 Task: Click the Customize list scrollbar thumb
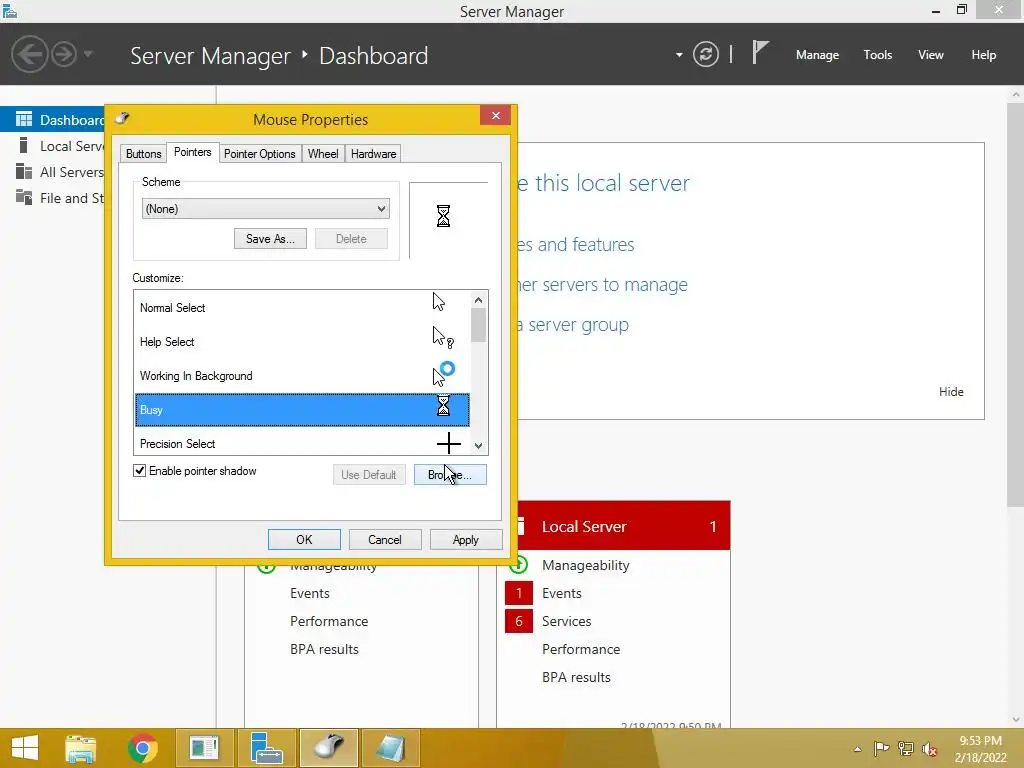tap(479, 325)
